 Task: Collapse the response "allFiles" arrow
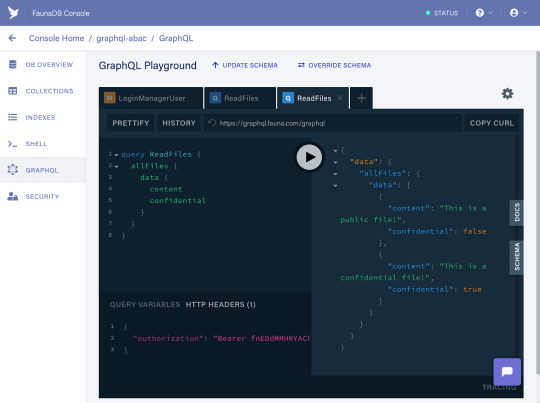point(335,174)
